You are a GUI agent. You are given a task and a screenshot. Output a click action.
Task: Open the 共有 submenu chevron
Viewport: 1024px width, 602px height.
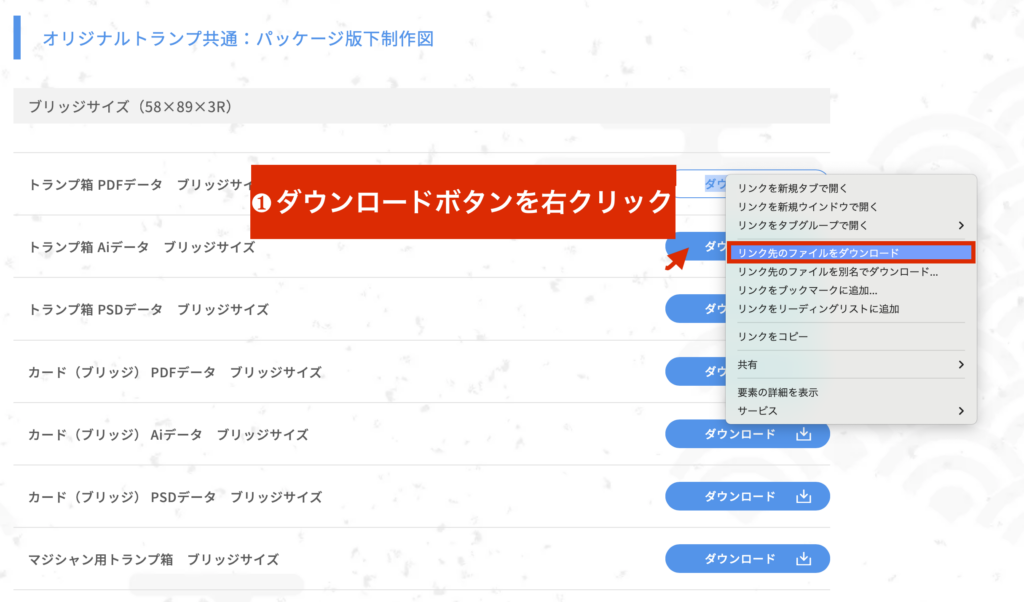pos(961,364)
